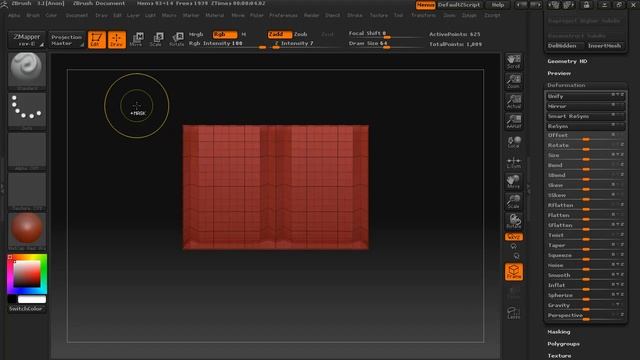
Task: Activate the Draw mode button
Action: (x=117, y=40)
